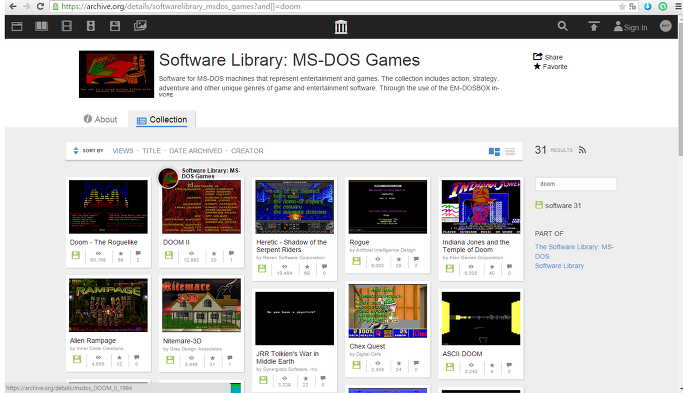683x393 pixels.
Task: Click the upload arrow icon
Action: click(x=594, y=27)
